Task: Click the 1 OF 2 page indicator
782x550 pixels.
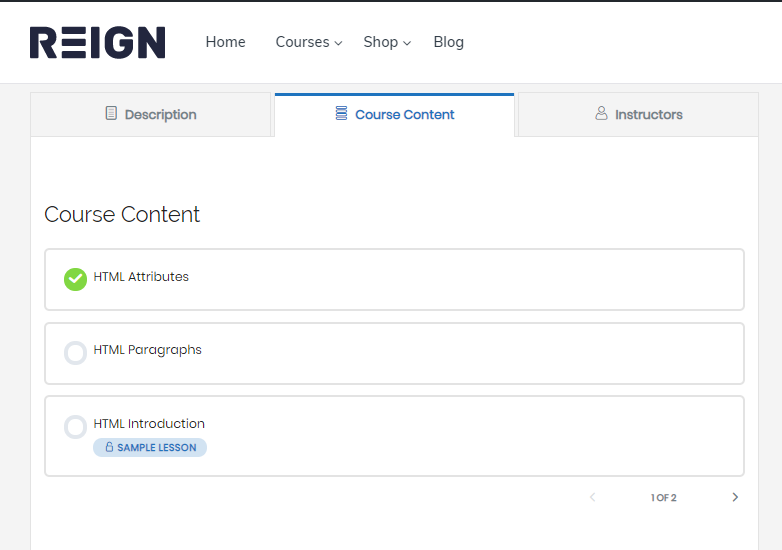Action: click(663, 498)
